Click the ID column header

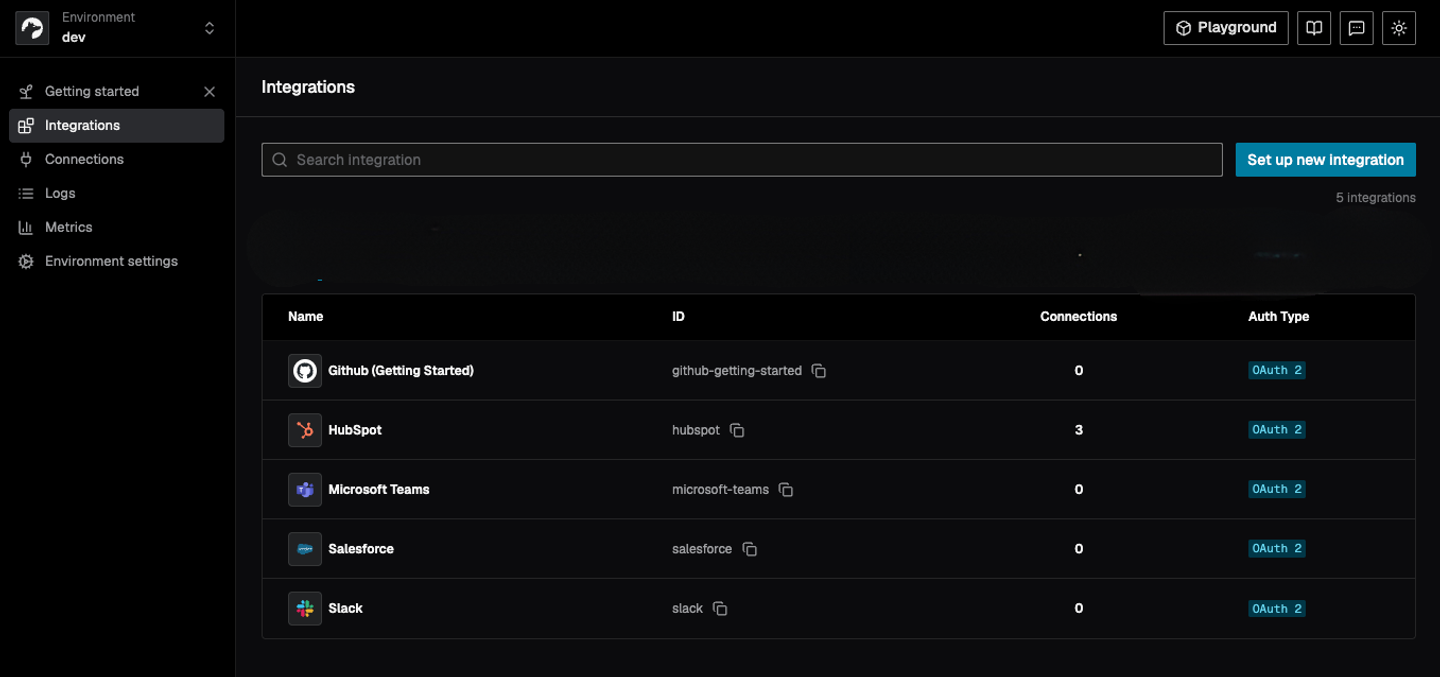click(x=678, y=317)
